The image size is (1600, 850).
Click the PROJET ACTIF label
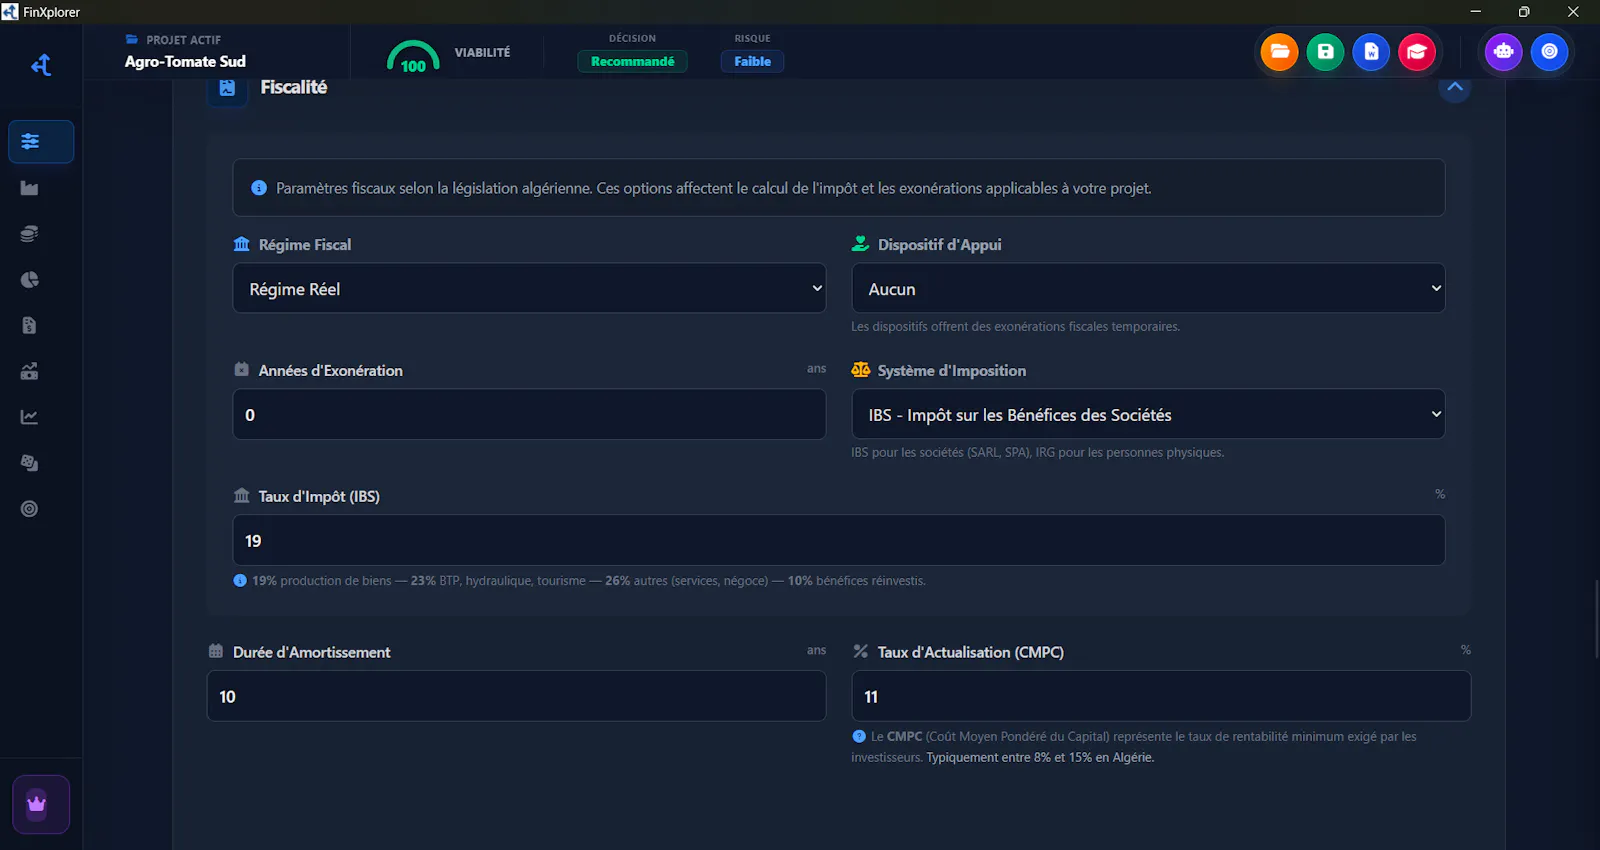click(184, 40)
